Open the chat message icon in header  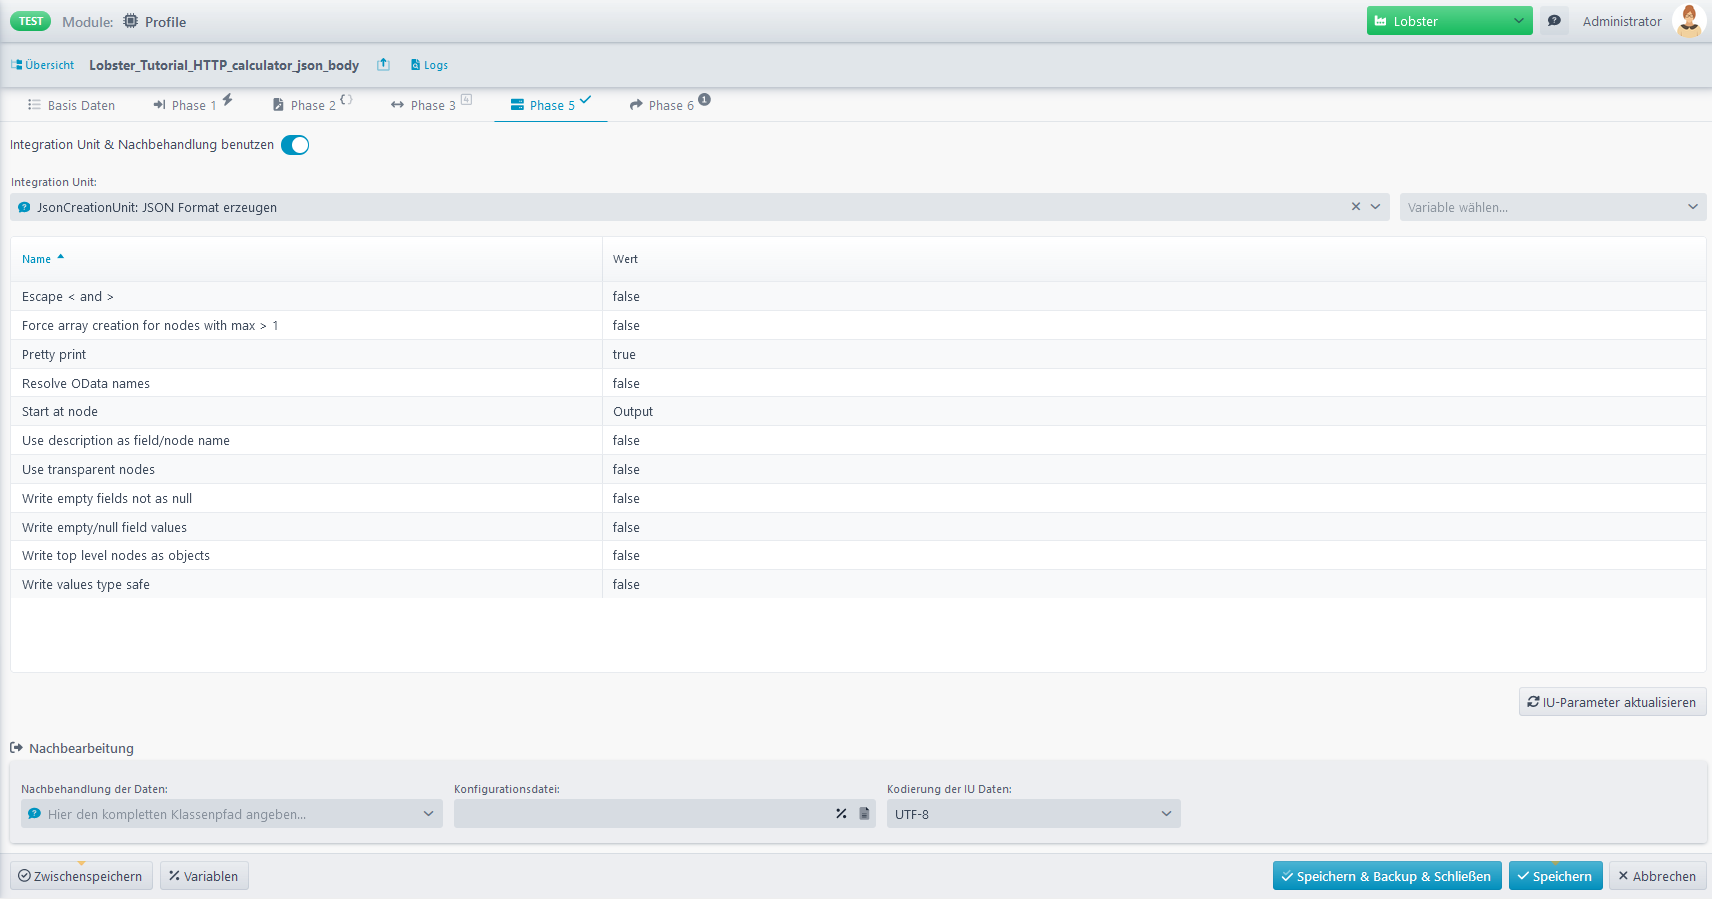1554,21
